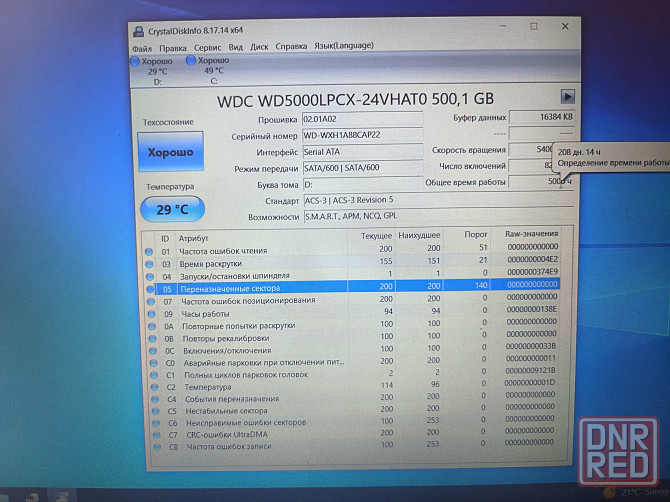Viewport: 670px width, 502px height.
Task: Click the CrystalDiskInfo title bar app icon
Action: point(138,31)
